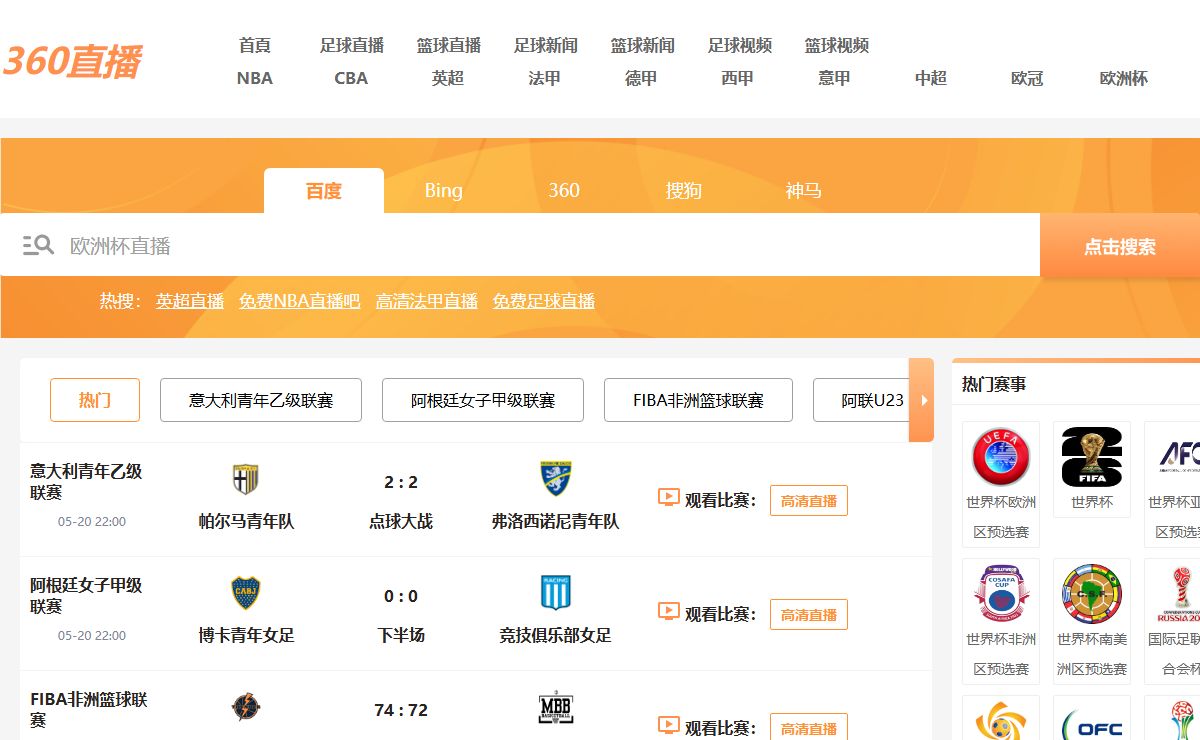Screen dimensions: 1200x740
Task: Click 高清直播 in the FIBA非洲篮球联赛 row
Action: [x=809, y=727]
